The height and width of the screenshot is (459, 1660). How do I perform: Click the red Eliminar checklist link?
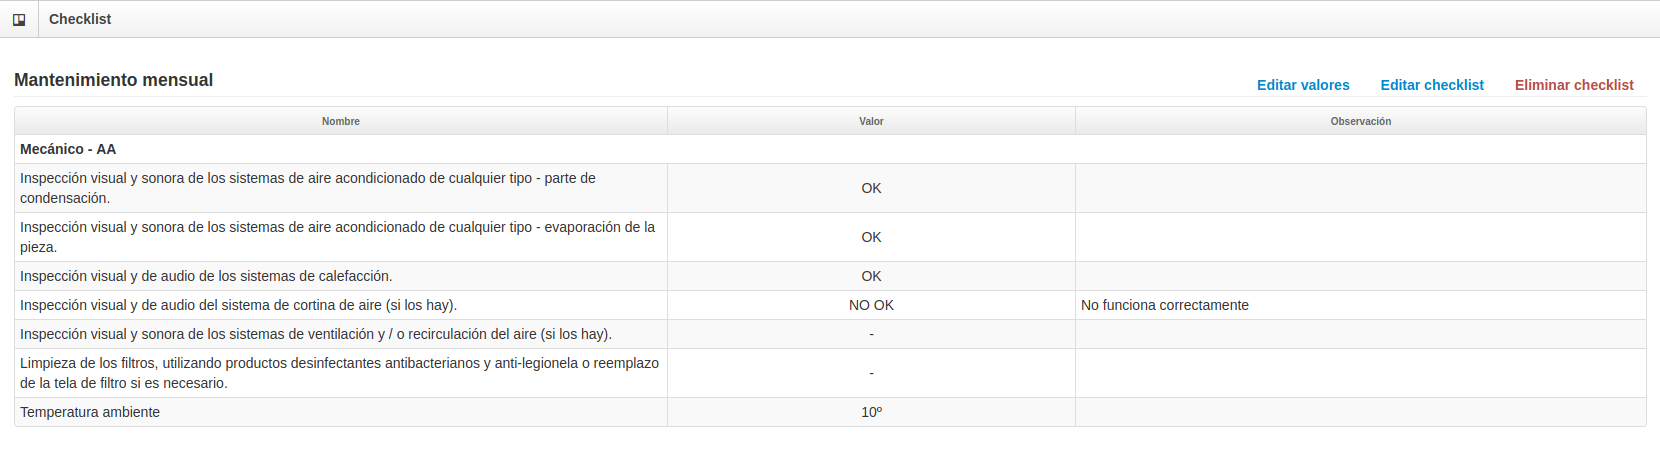click(1574, 85)
